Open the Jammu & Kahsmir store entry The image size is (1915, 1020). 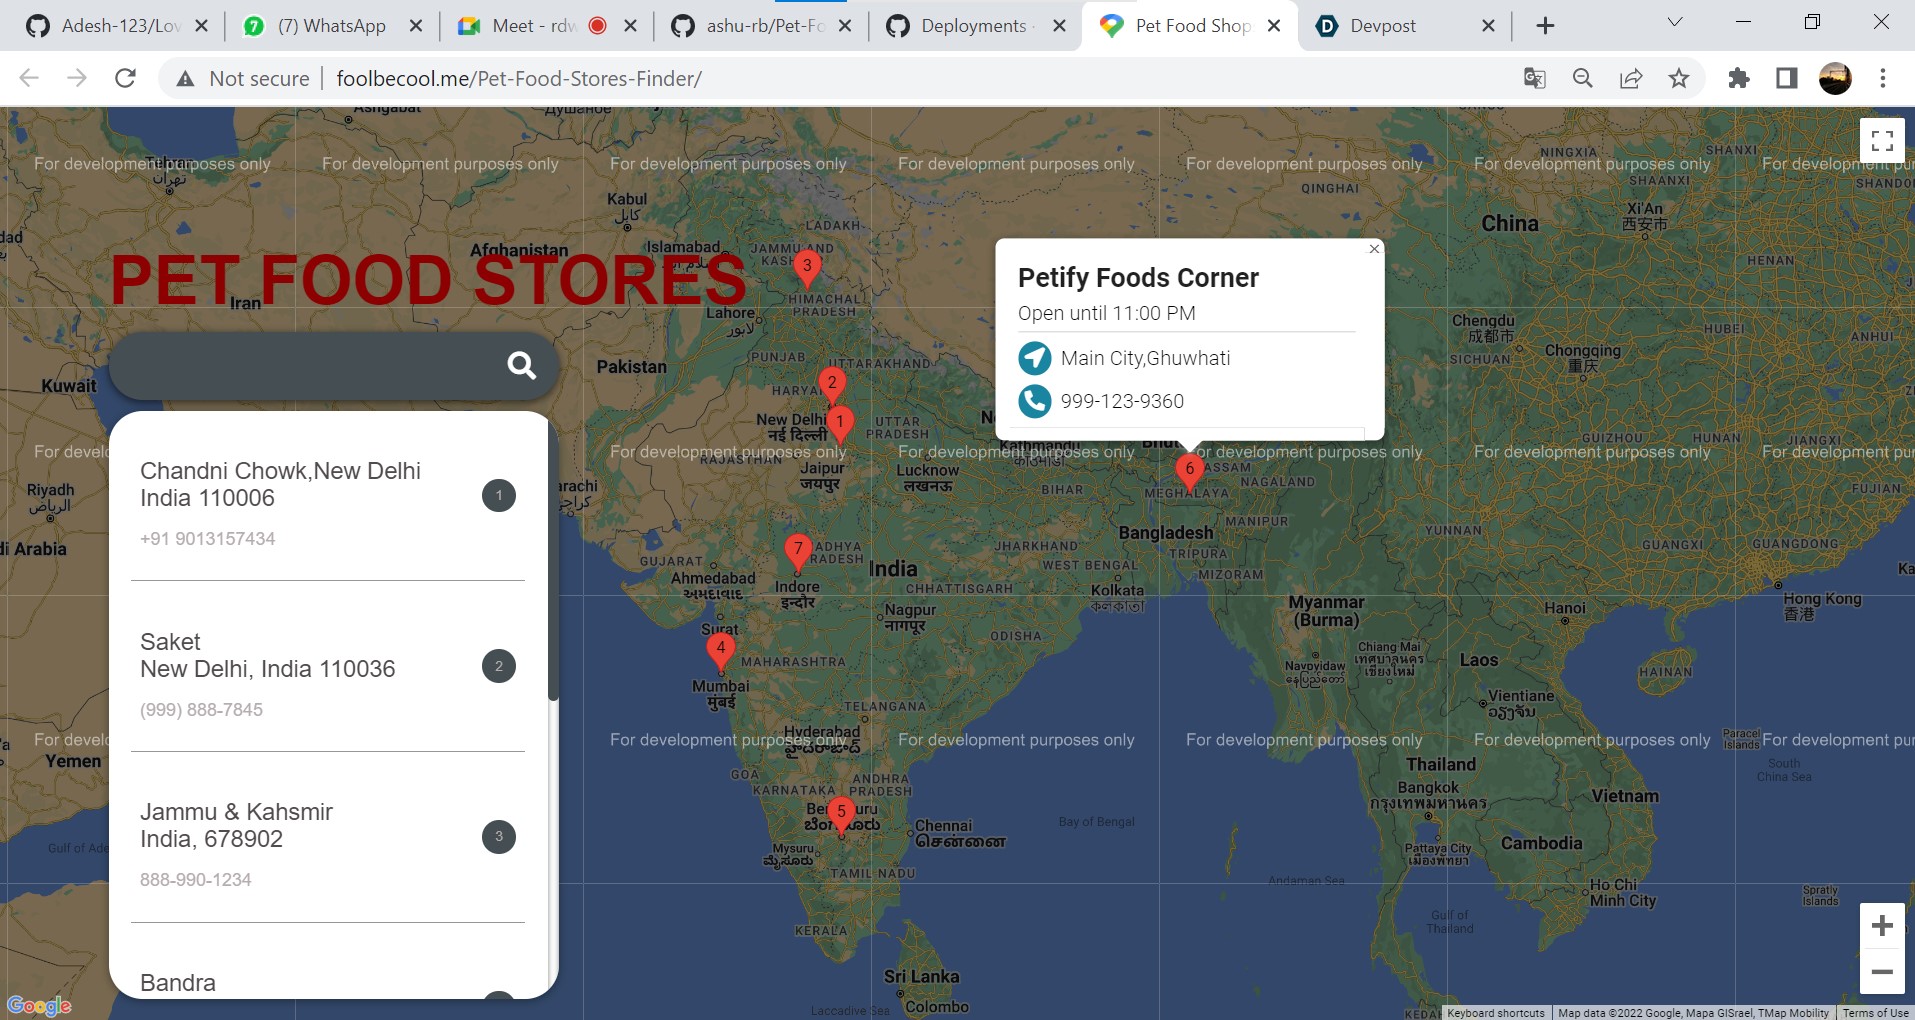click(x=328, y=838)
